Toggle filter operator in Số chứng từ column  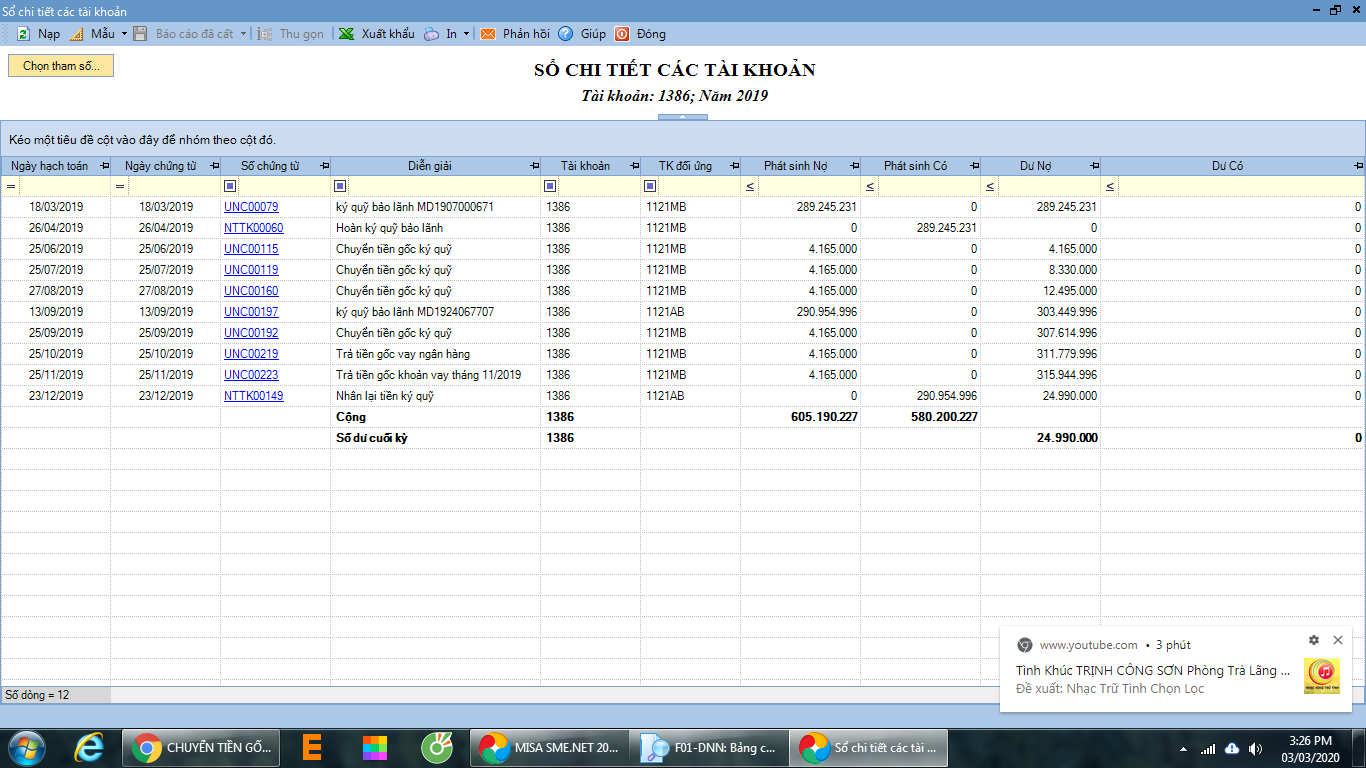[x=230, y=186]
